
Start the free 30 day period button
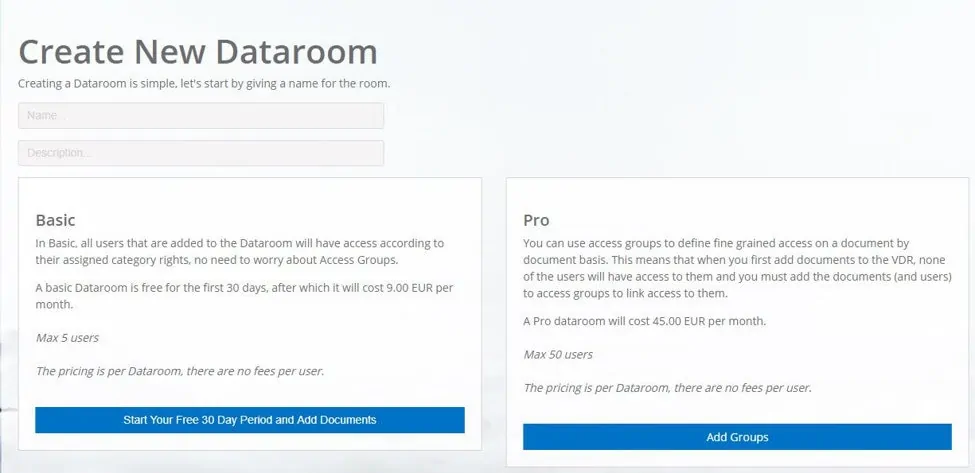coord(250,420)
